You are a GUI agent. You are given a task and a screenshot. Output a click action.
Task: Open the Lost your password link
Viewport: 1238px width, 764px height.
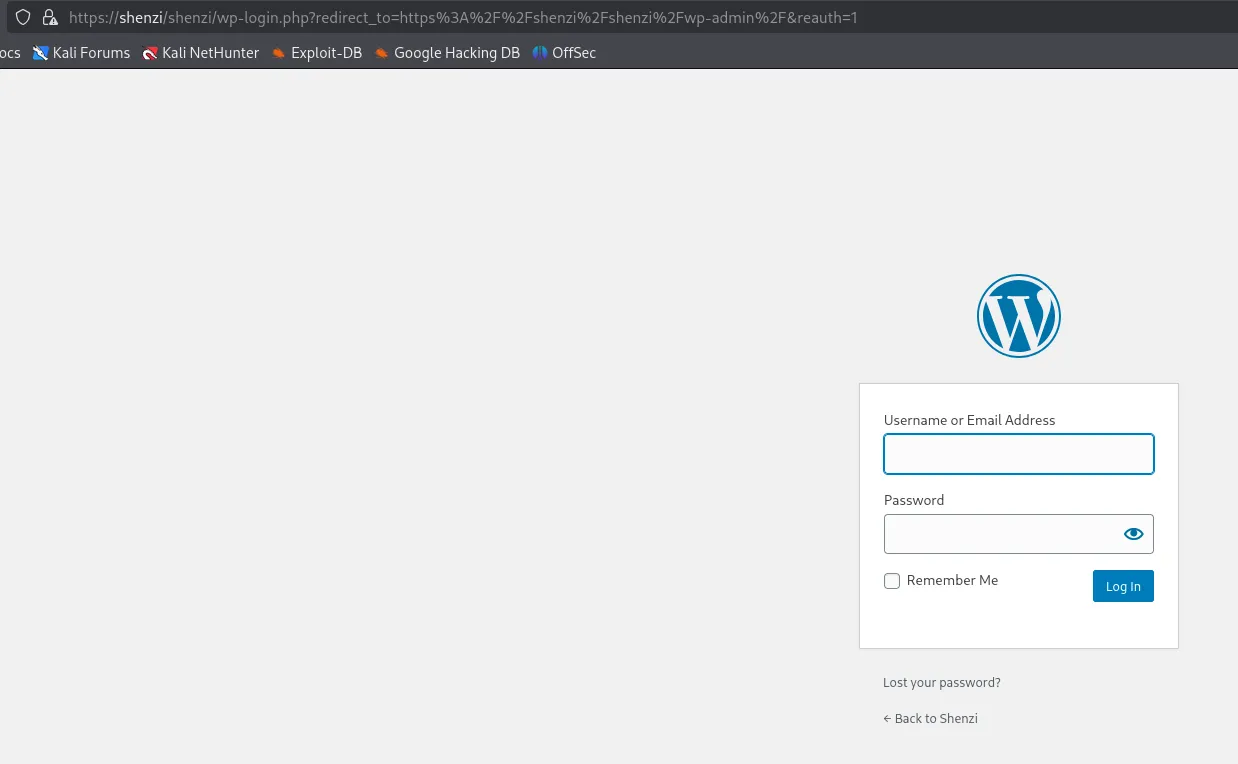point(941,683)
